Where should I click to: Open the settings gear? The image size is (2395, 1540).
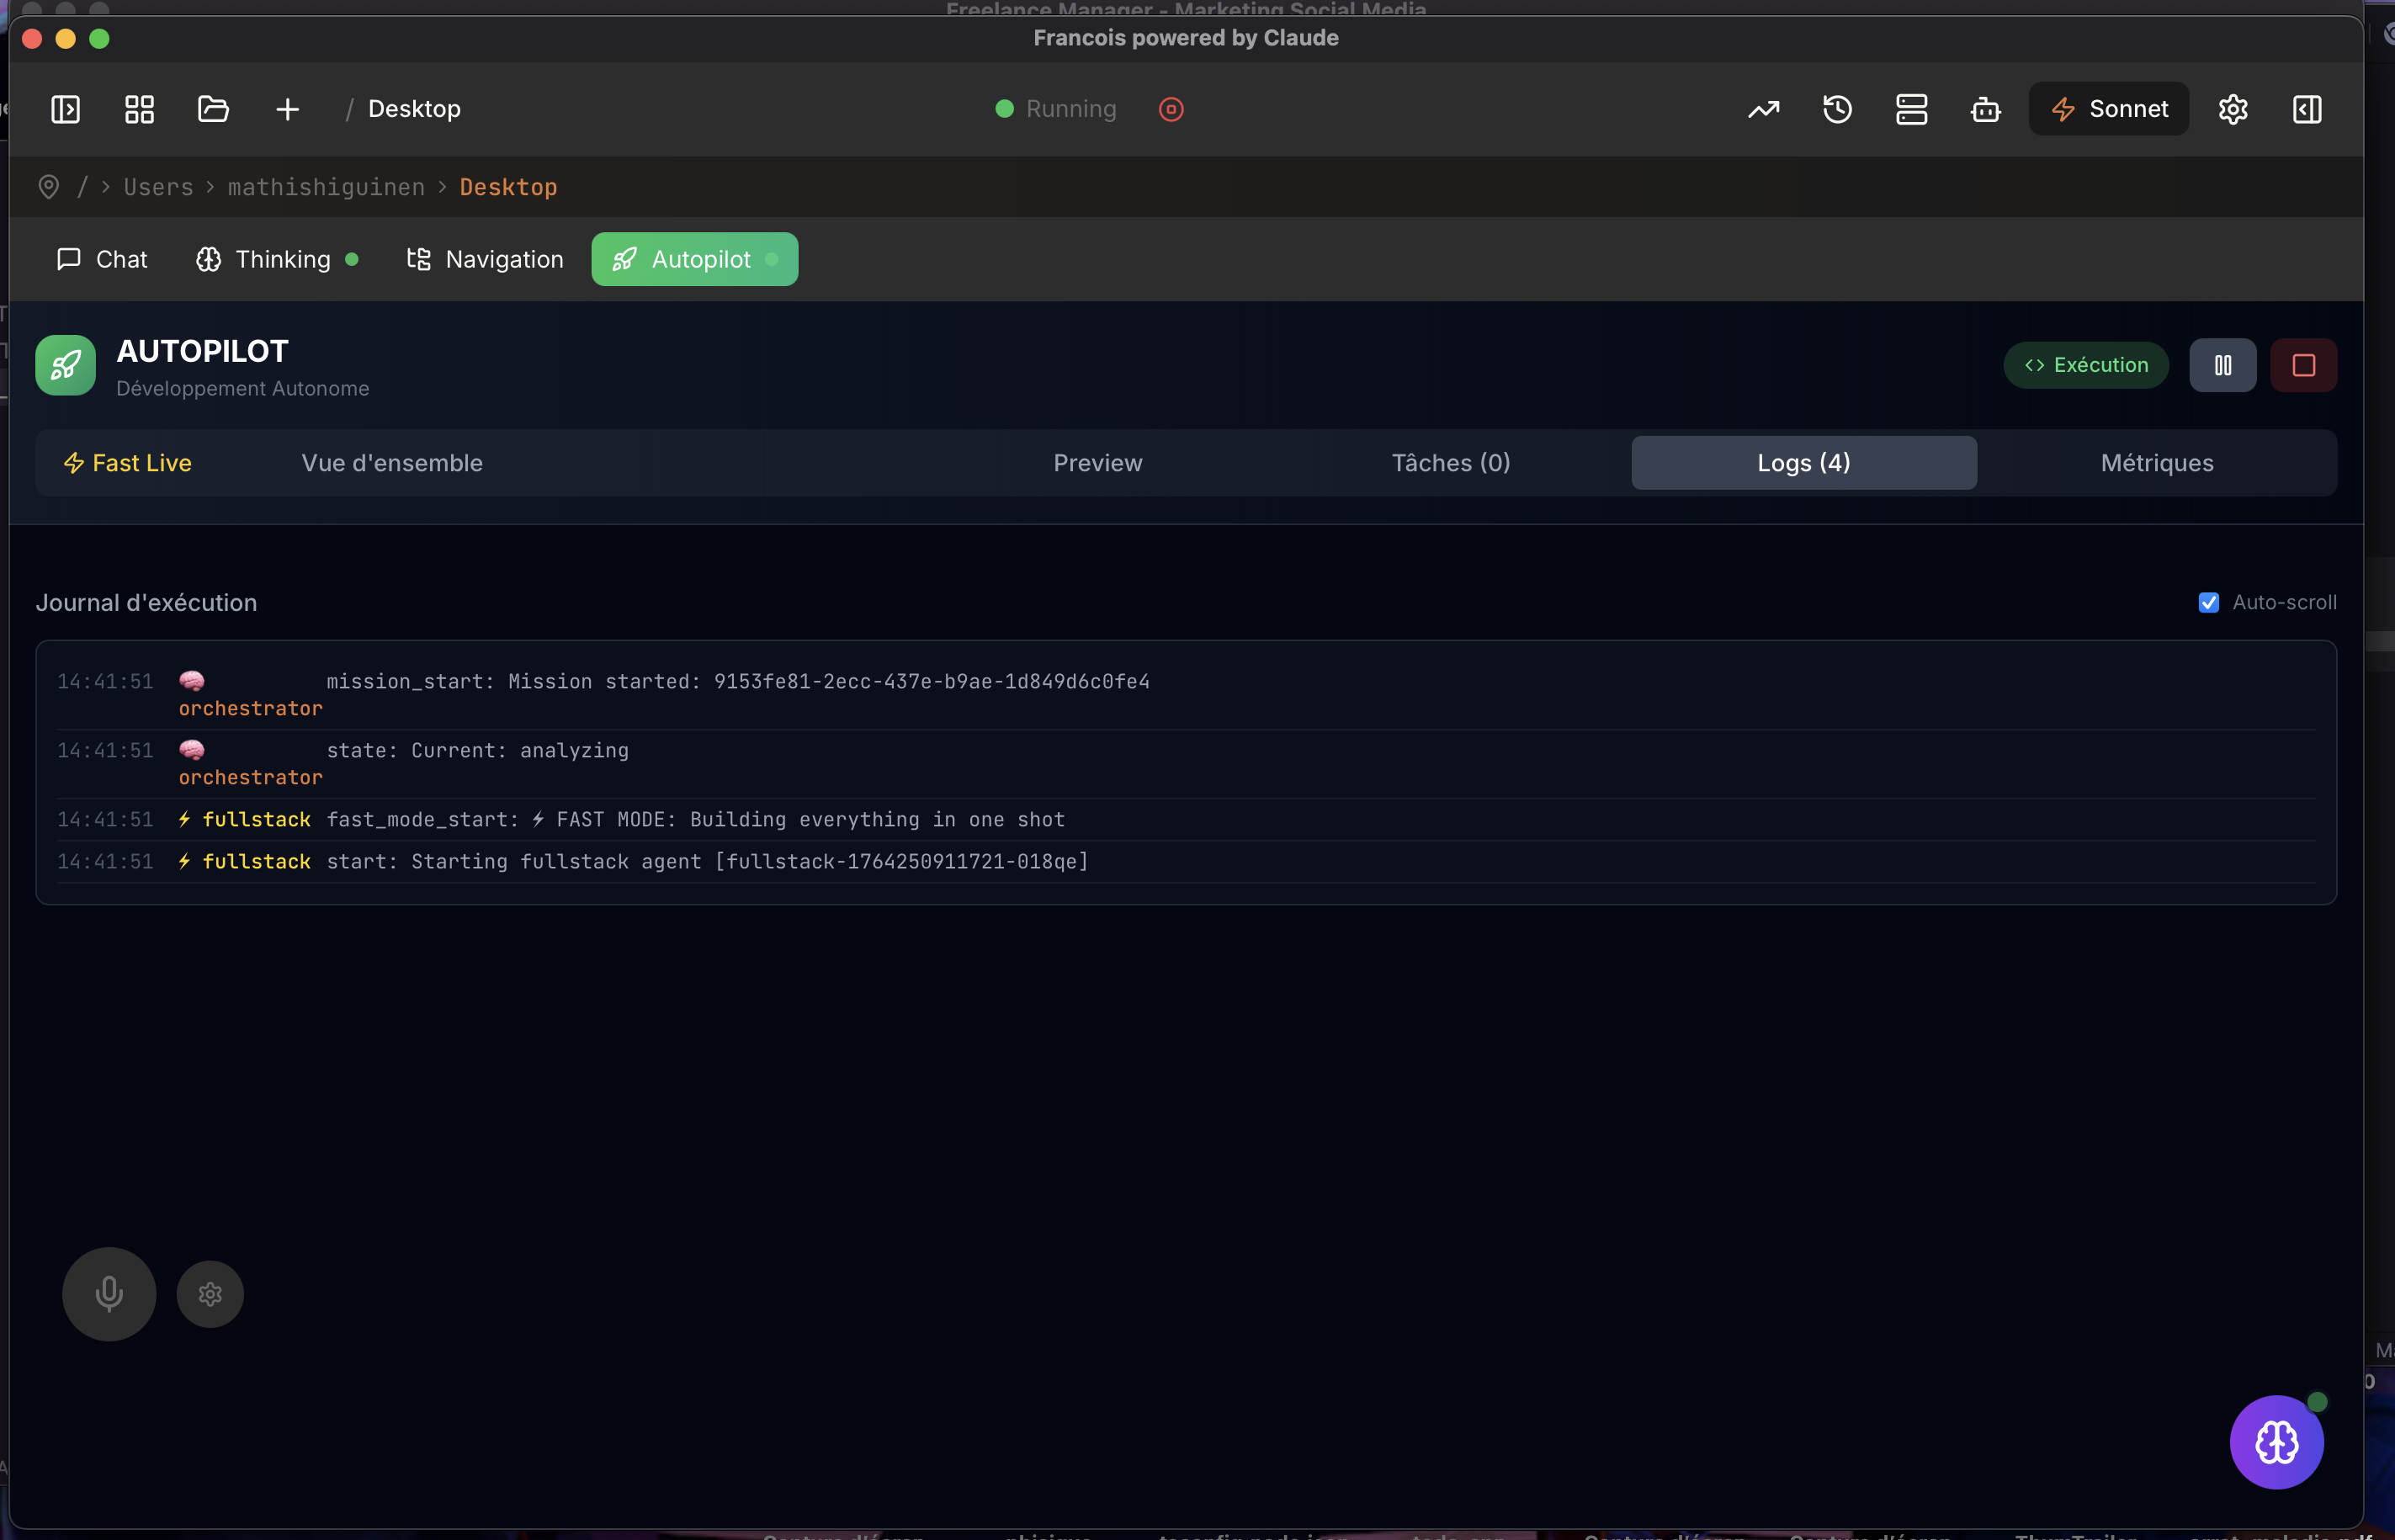[2233, 109]
